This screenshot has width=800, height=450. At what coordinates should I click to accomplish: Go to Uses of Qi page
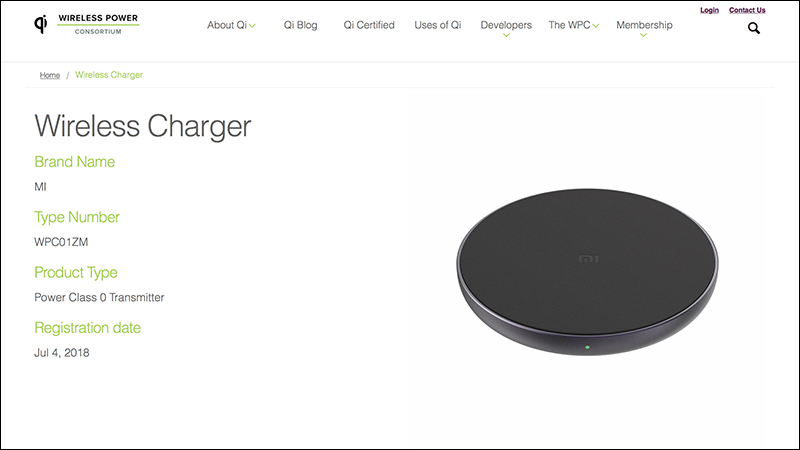point(438,25)
